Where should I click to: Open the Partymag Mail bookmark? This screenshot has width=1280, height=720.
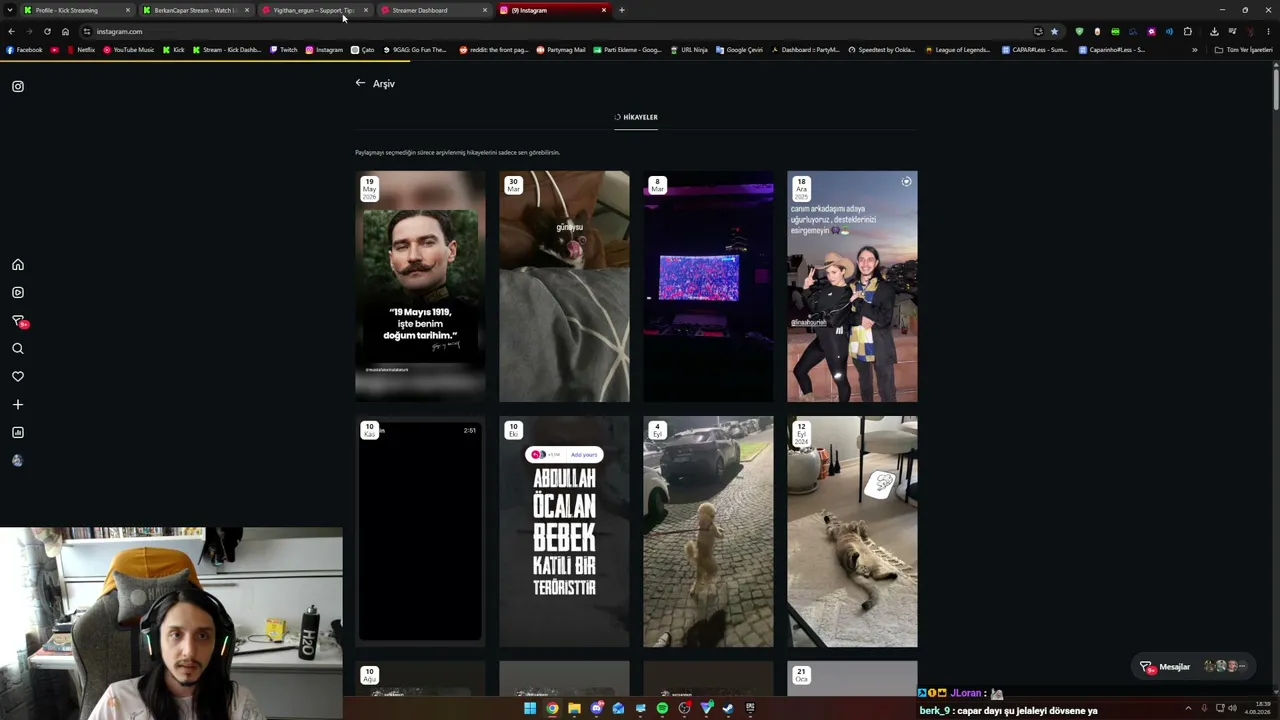tap(561, 50)
